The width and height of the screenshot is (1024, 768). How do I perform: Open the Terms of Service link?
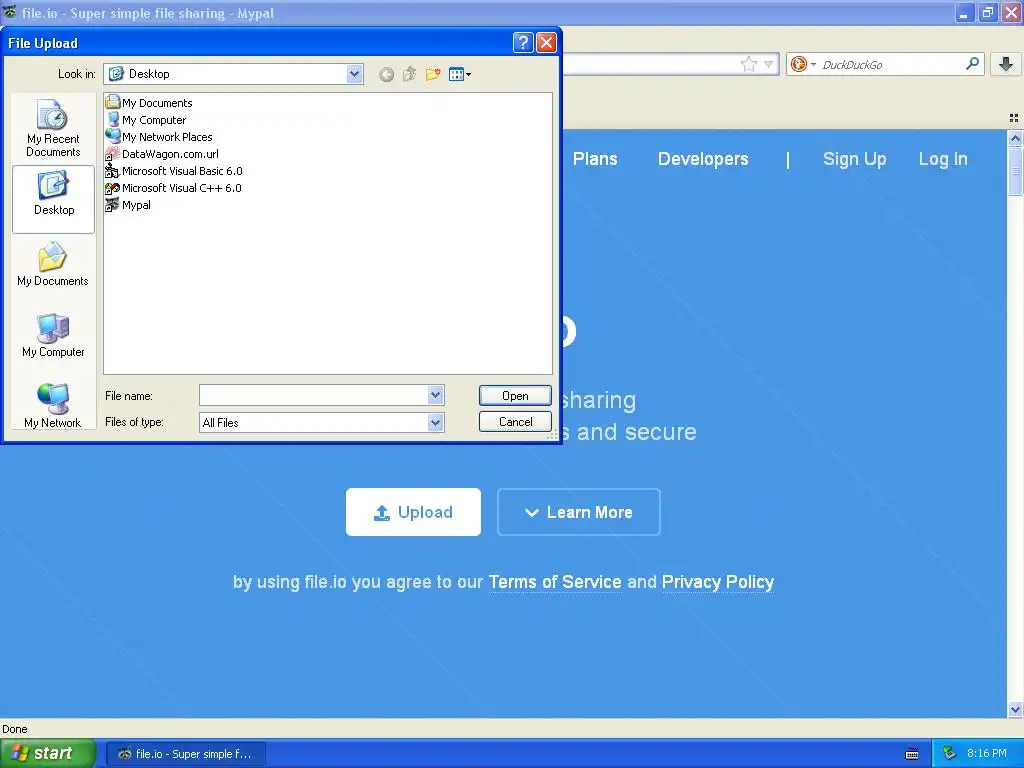555,582
